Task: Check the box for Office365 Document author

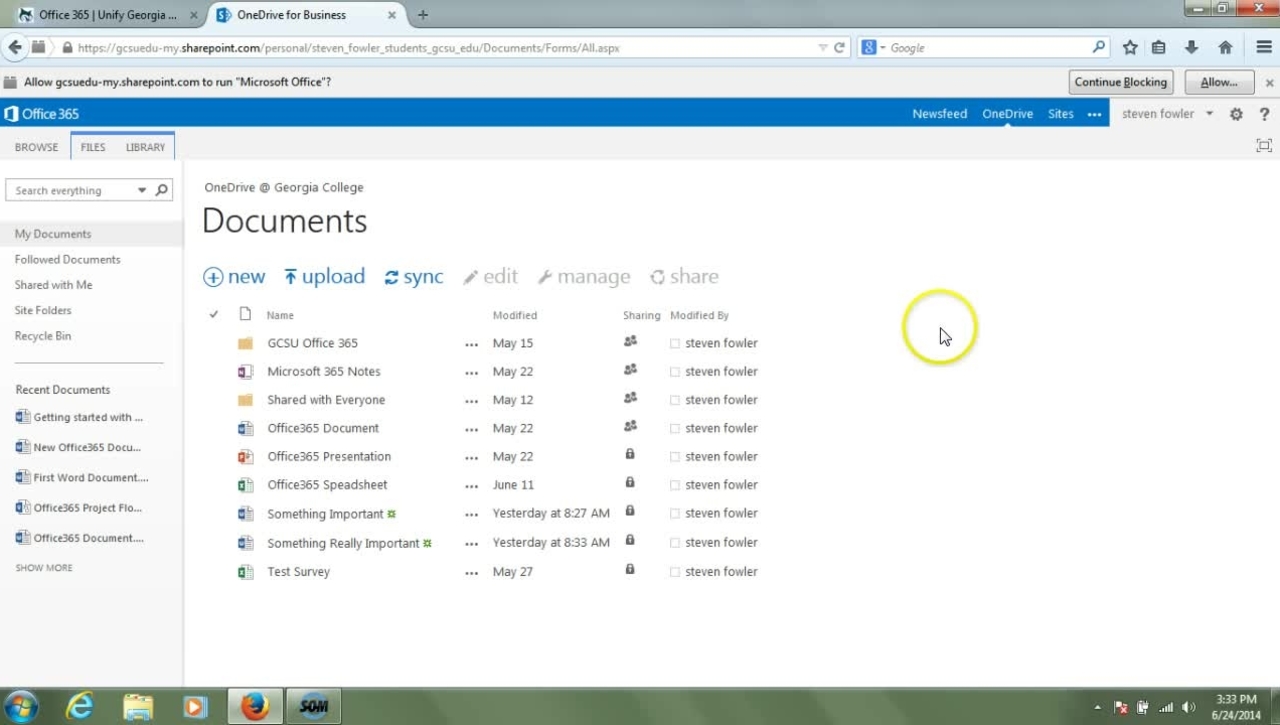Action: [675, 428]
